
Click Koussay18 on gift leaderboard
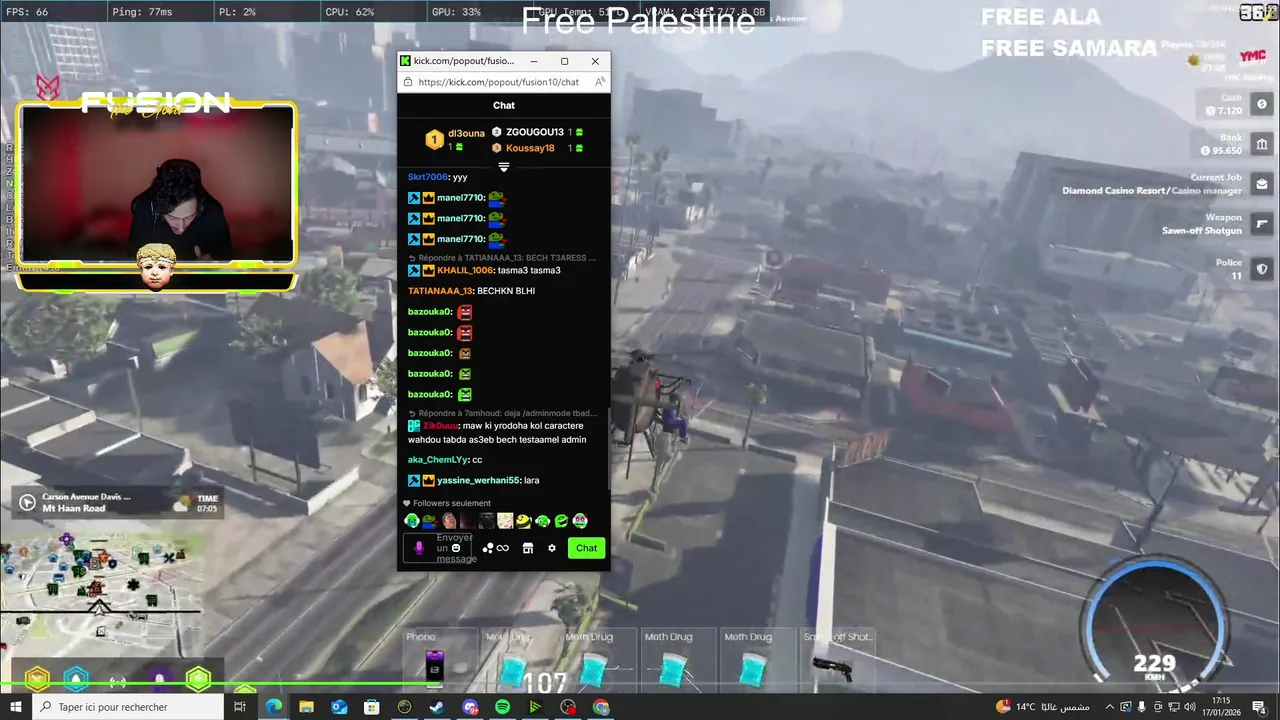(530, 148)
